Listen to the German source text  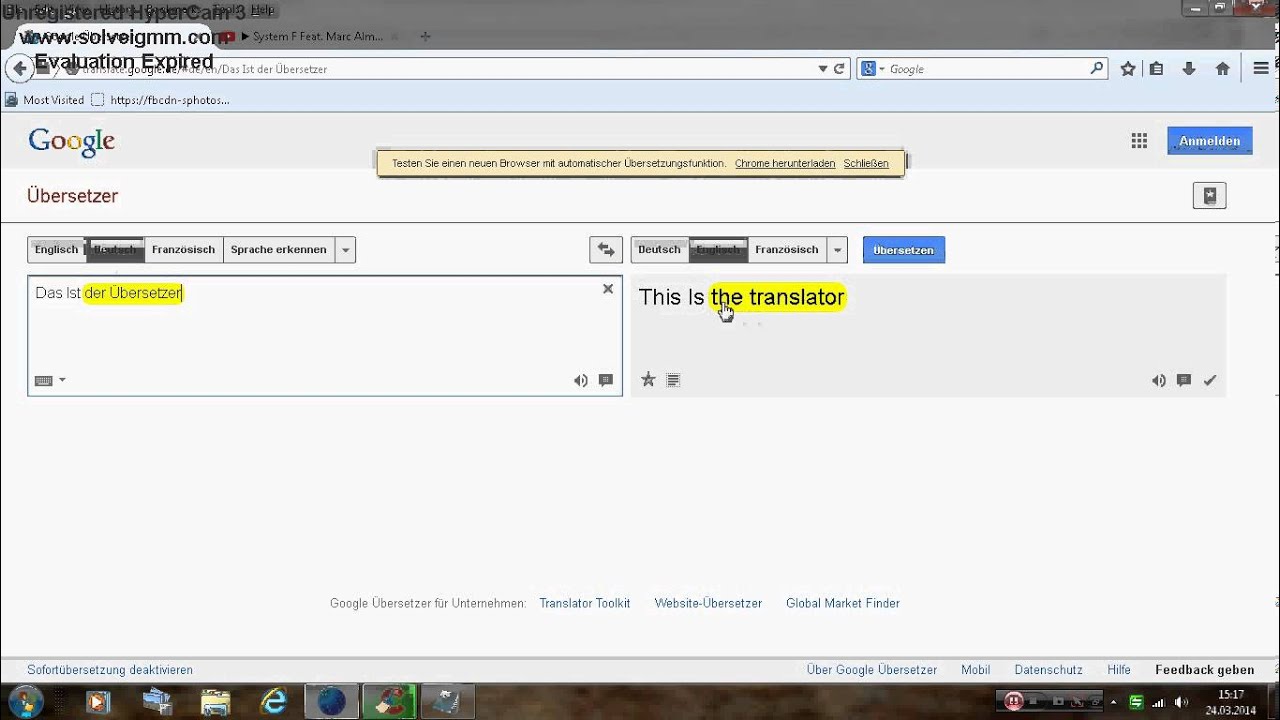[x=580, y=380]
